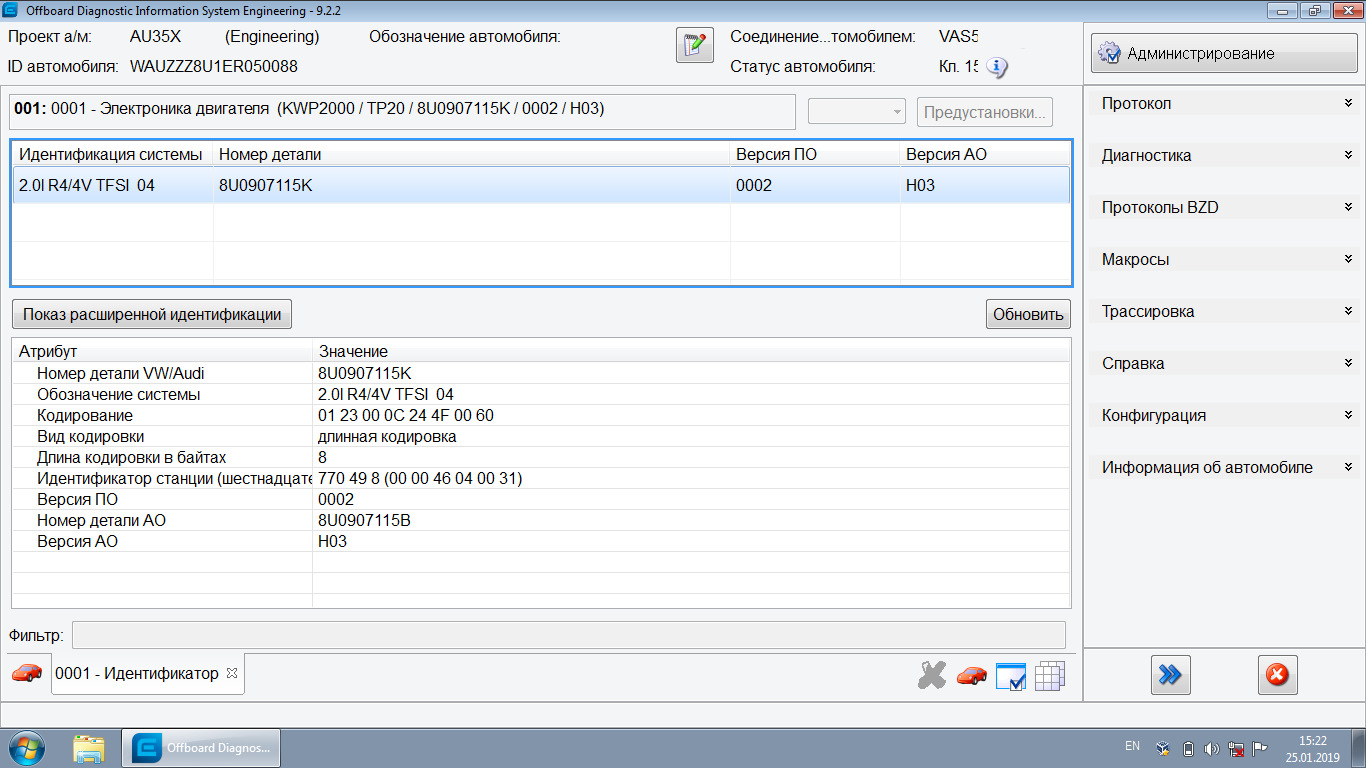This screenshot has width=1366, height=768.
Task: Select the Номер детали VW/Audi attribute row
Action: coord(541,373)
